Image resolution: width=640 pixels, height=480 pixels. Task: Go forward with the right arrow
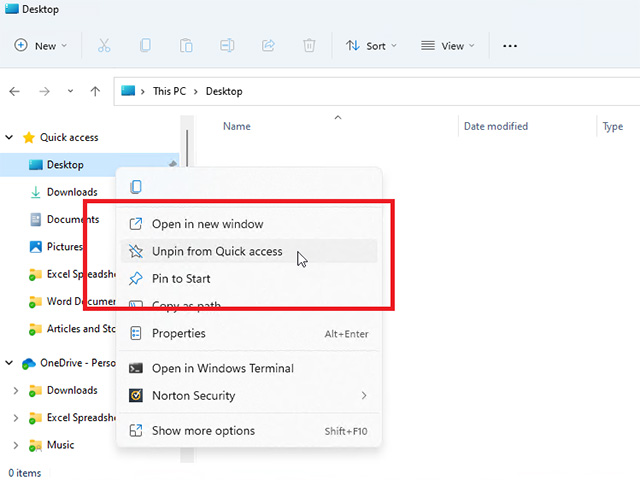44,91
